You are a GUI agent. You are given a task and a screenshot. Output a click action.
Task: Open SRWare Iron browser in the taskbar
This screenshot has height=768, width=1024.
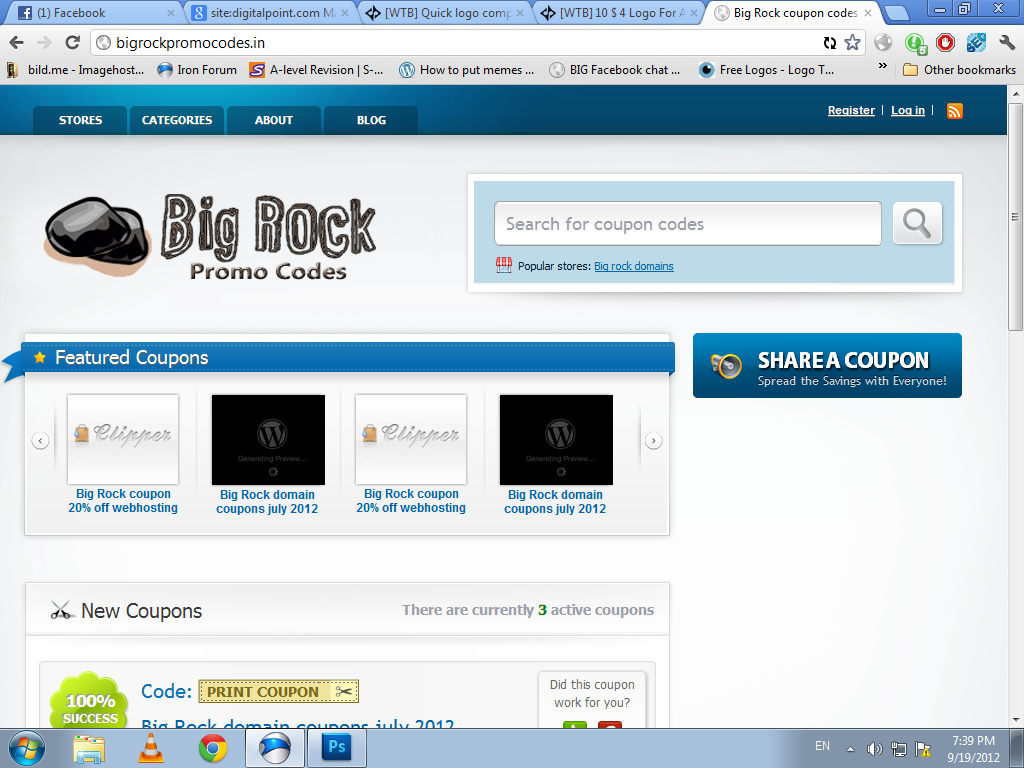[x=274, y=748]
